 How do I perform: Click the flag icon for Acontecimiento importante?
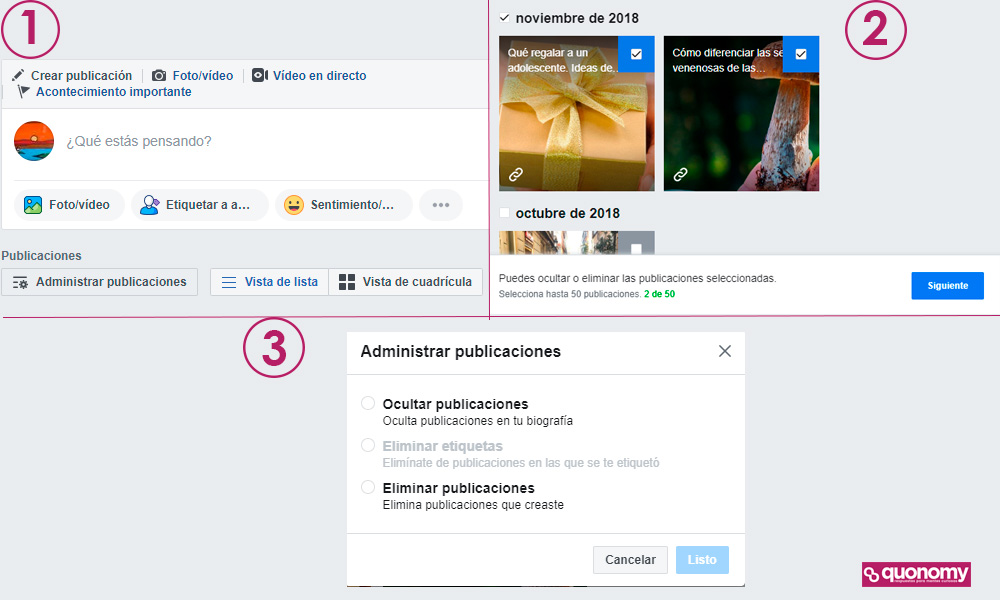[24, 92]
